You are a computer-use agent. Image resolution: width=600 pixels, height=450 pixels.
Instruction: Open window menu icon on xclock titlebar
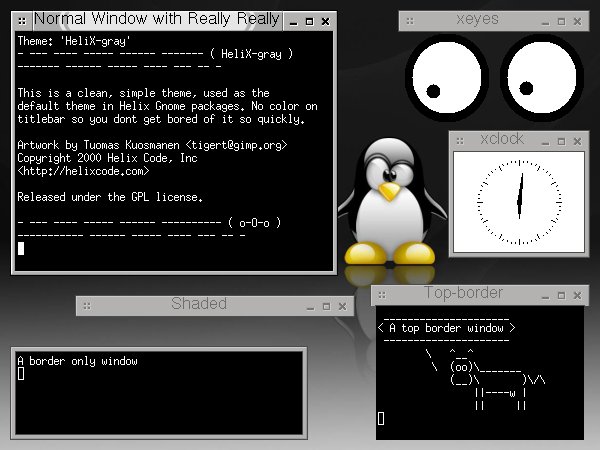tap(460, 142)
